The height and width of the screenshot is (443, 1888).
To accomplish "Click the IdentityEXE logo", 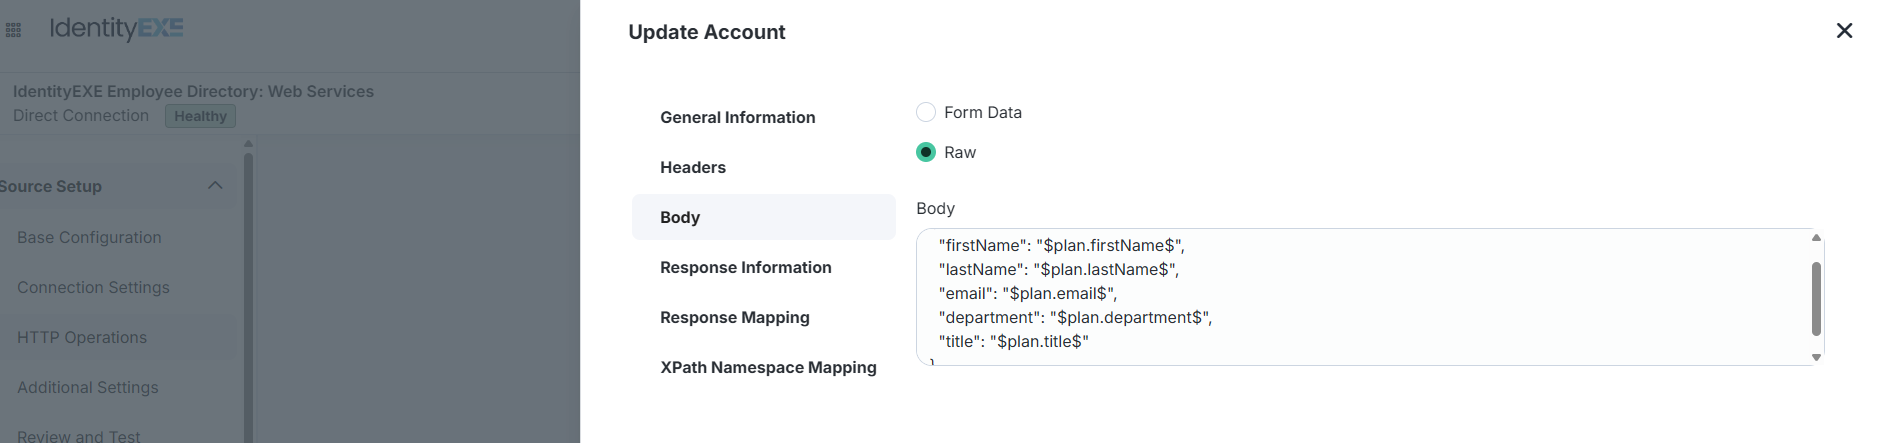I will [x=116, y=28].
